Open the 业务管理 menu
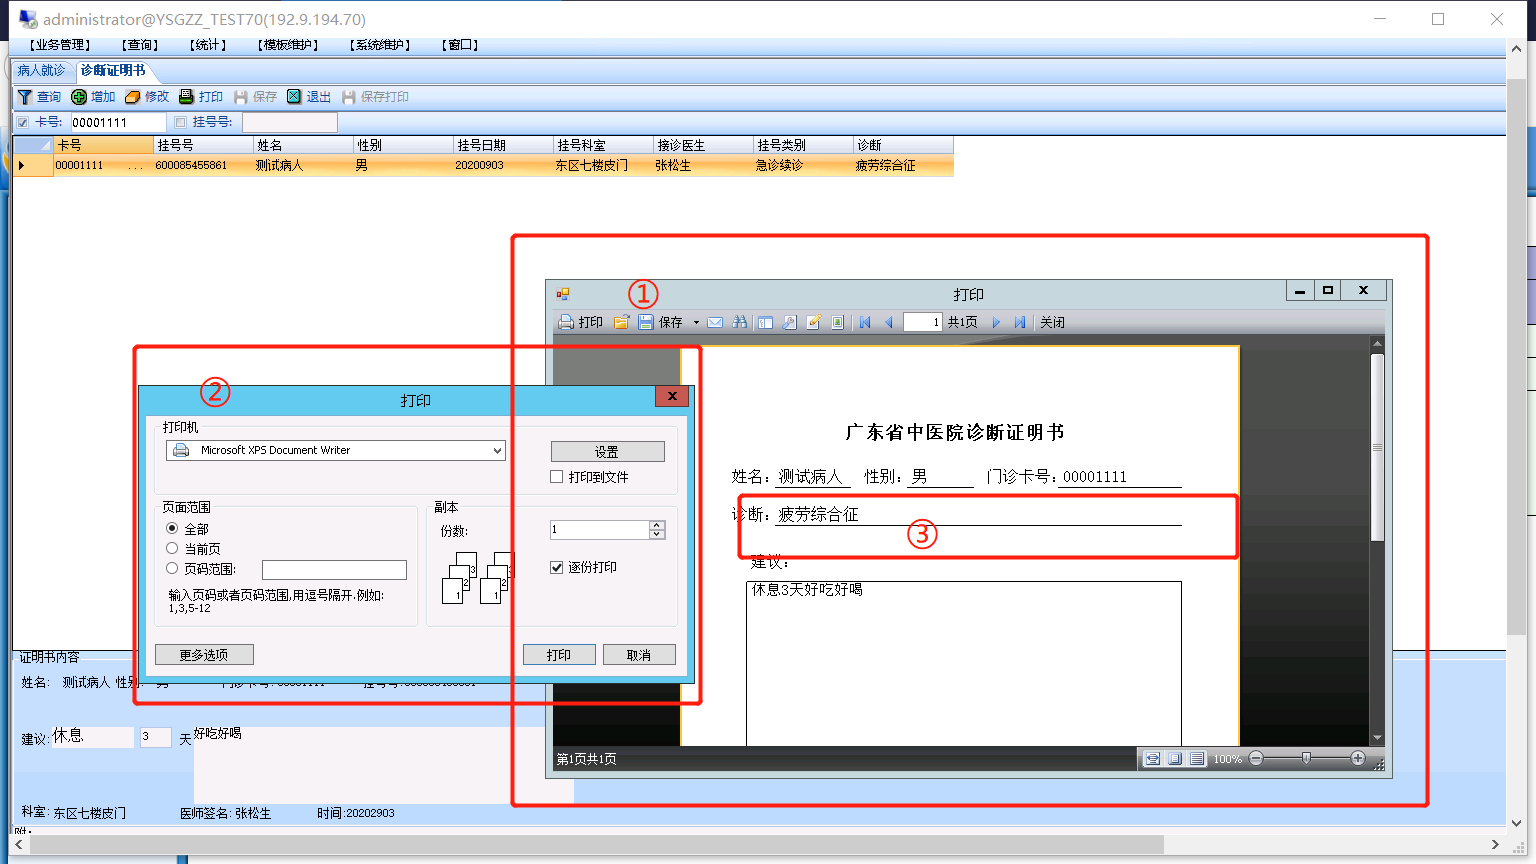Screen dimensions: 1536x864 [60, 45]
